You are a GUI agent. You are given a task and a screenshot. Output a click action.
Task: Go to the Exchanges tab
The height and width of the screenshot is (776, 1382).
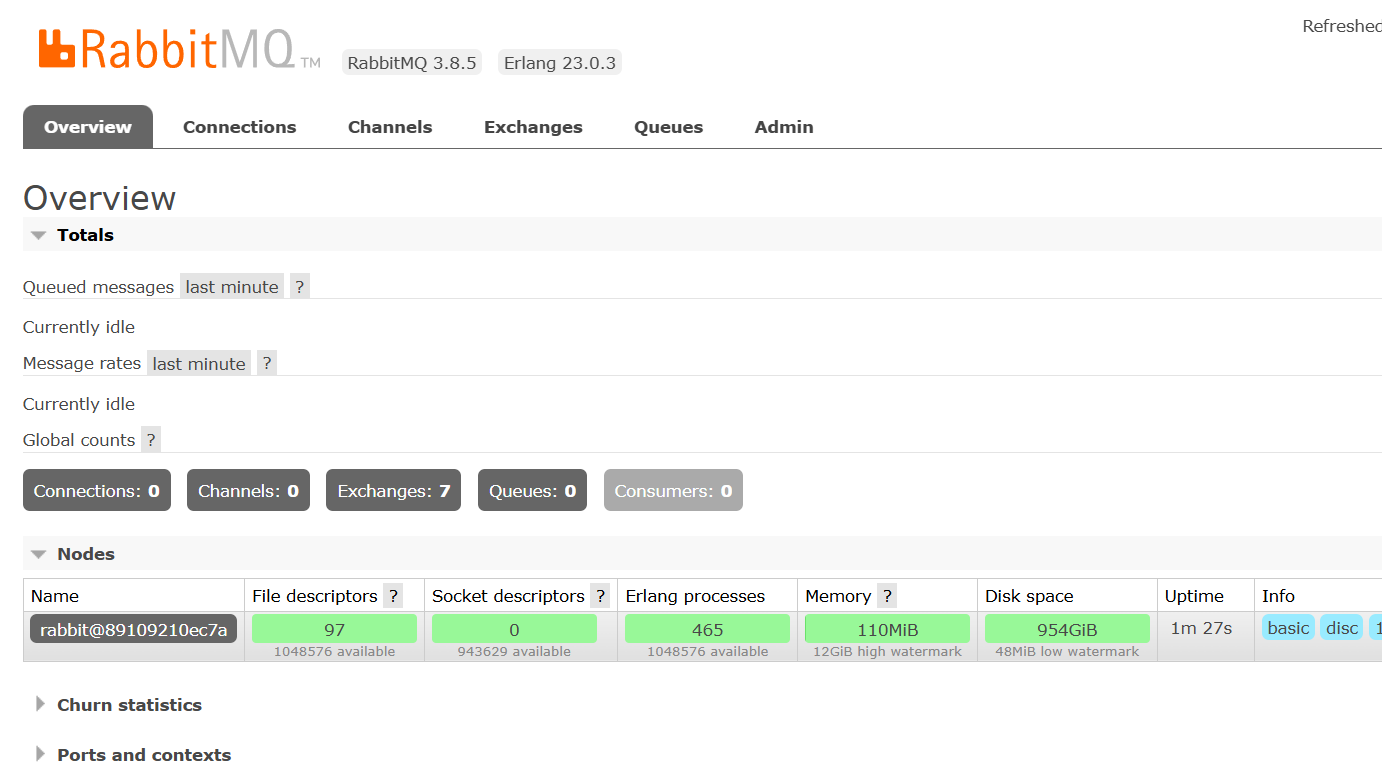pos(533,127)
